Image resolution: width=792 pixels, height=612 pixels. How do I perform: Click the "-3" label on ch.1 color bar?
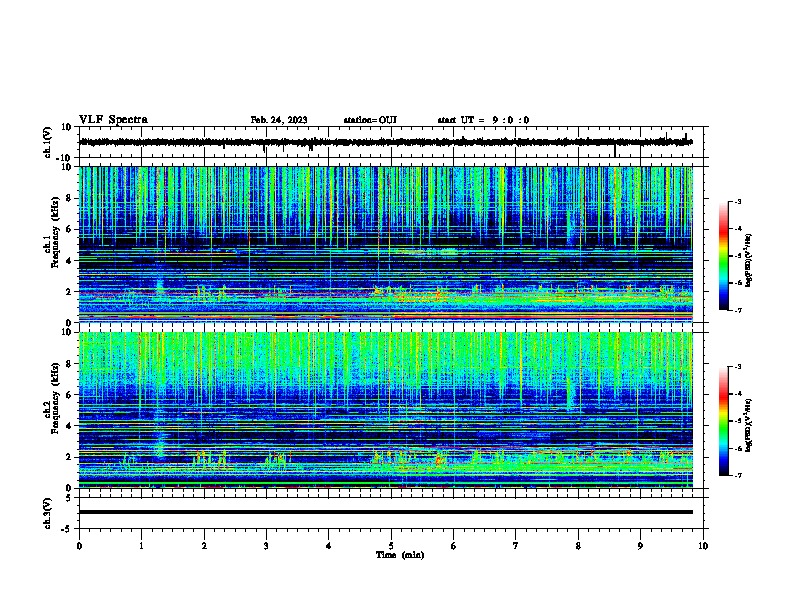737,201
